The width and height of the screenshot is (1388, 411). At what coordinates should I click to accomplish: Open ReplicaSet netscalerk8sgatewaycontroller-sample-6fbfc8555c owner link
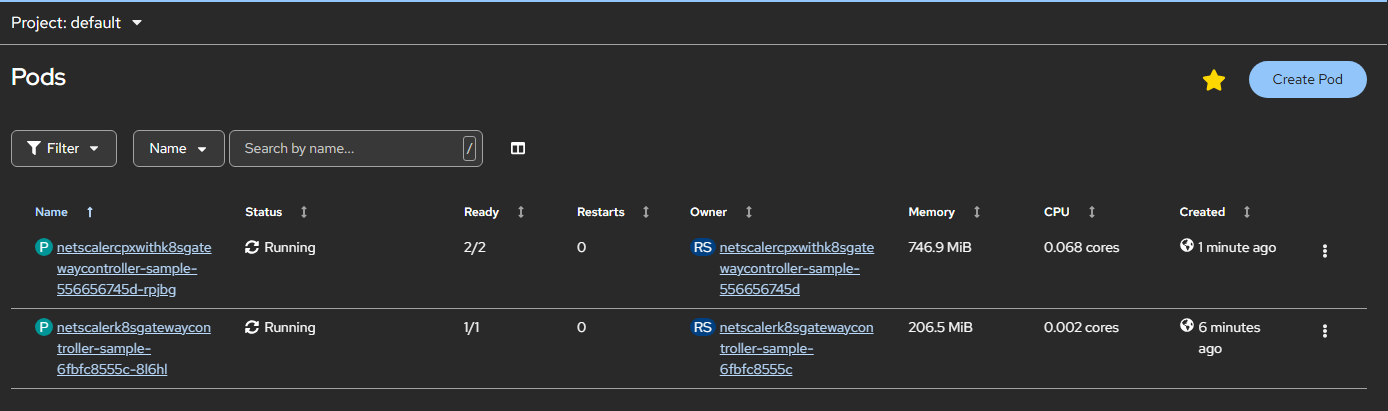[796, 349]
